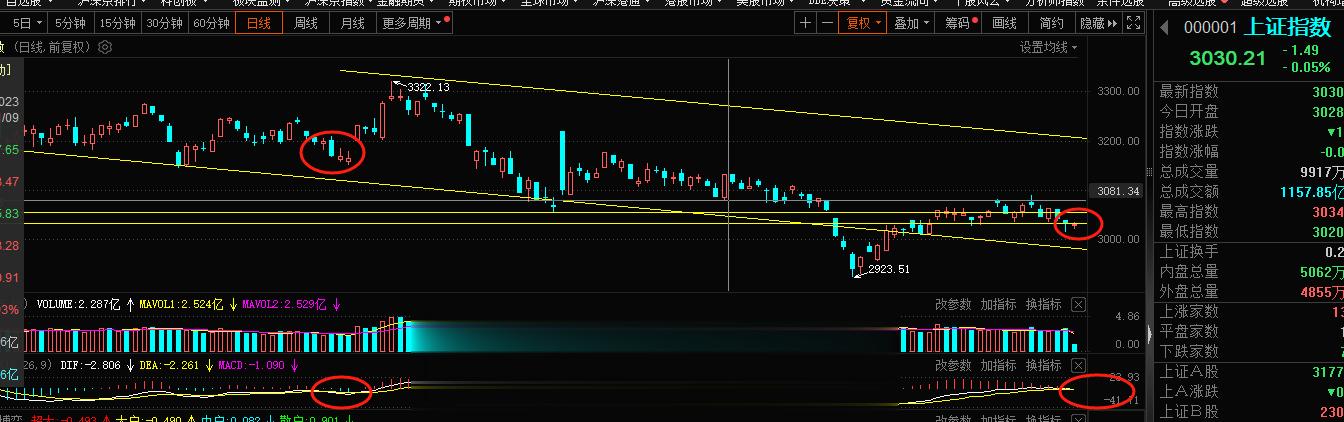Click the 上证A股 row
Screen dimensions: 1344x422
point(1250,372)
